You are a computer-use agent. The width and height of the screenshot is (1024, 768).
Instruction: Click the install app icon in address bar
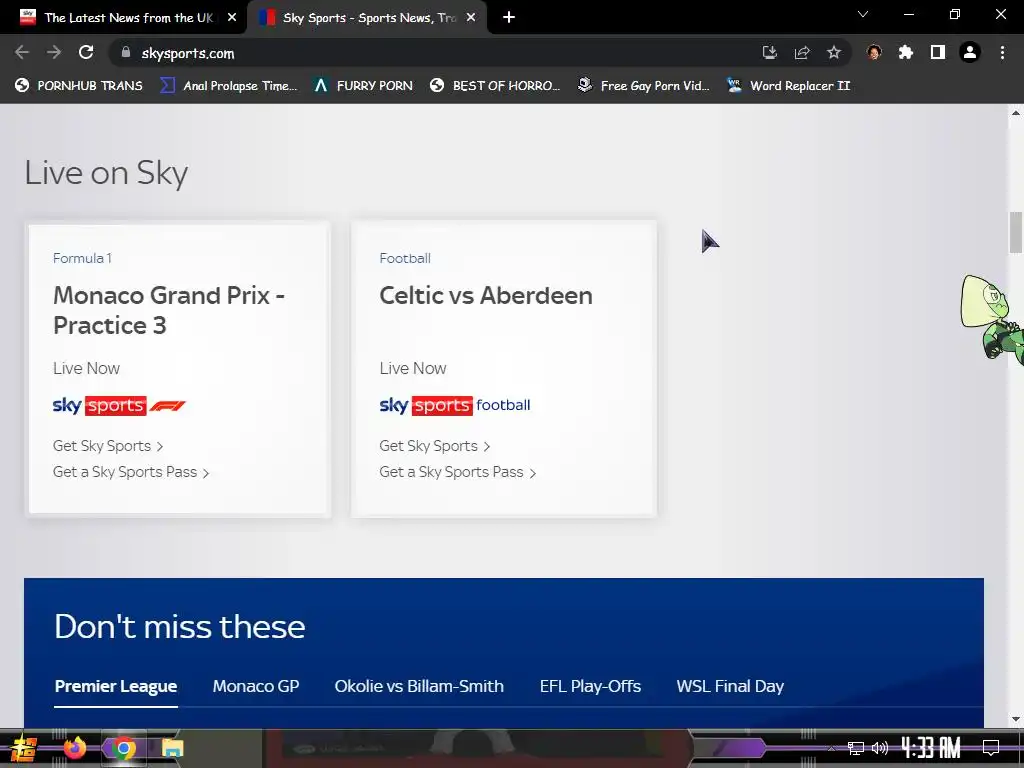pos(770,53)
